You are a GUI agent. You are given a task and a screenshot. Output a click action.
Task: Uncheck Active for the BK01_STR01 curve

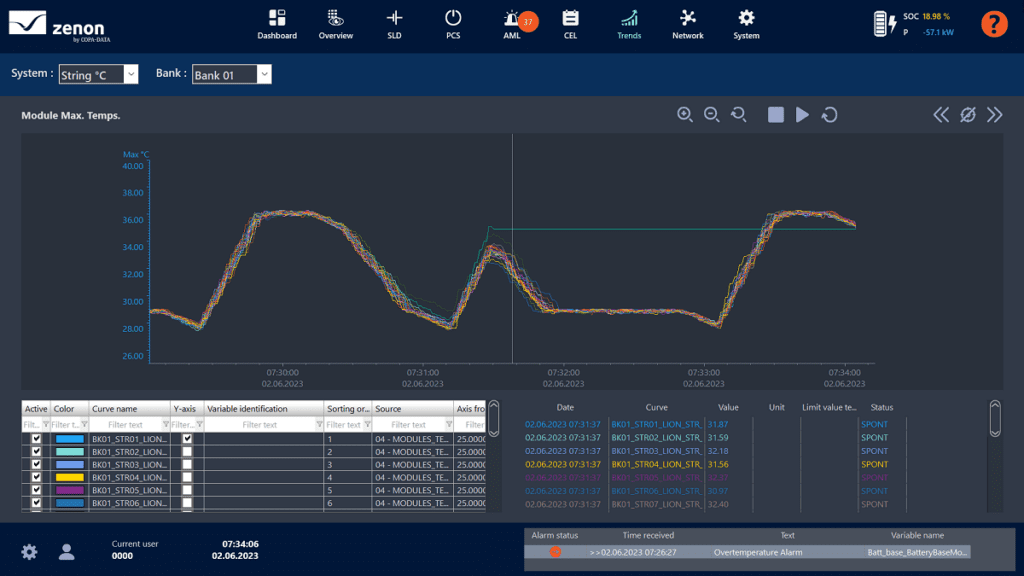pyautogui.click(x=37, y=438)
